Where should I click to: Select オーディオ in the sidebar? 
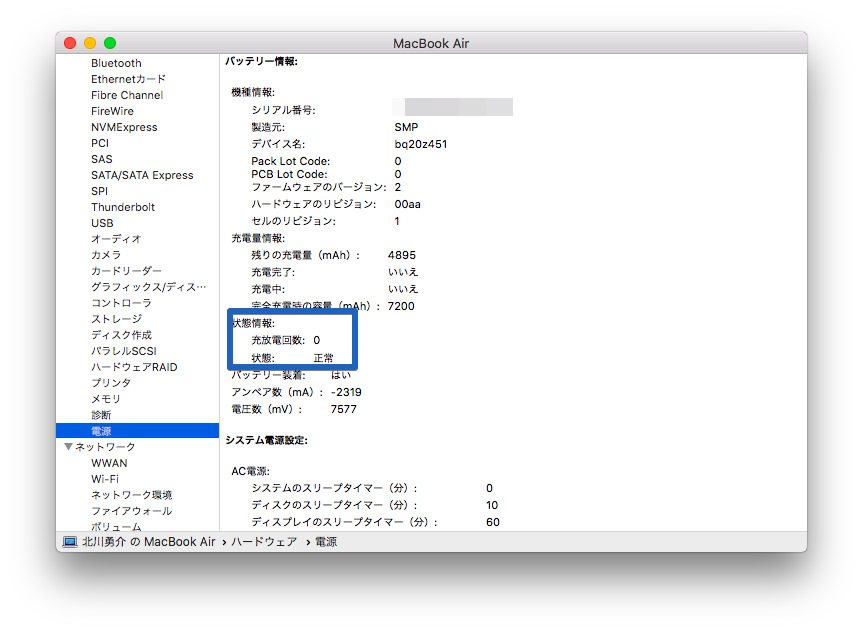point(116,239)
